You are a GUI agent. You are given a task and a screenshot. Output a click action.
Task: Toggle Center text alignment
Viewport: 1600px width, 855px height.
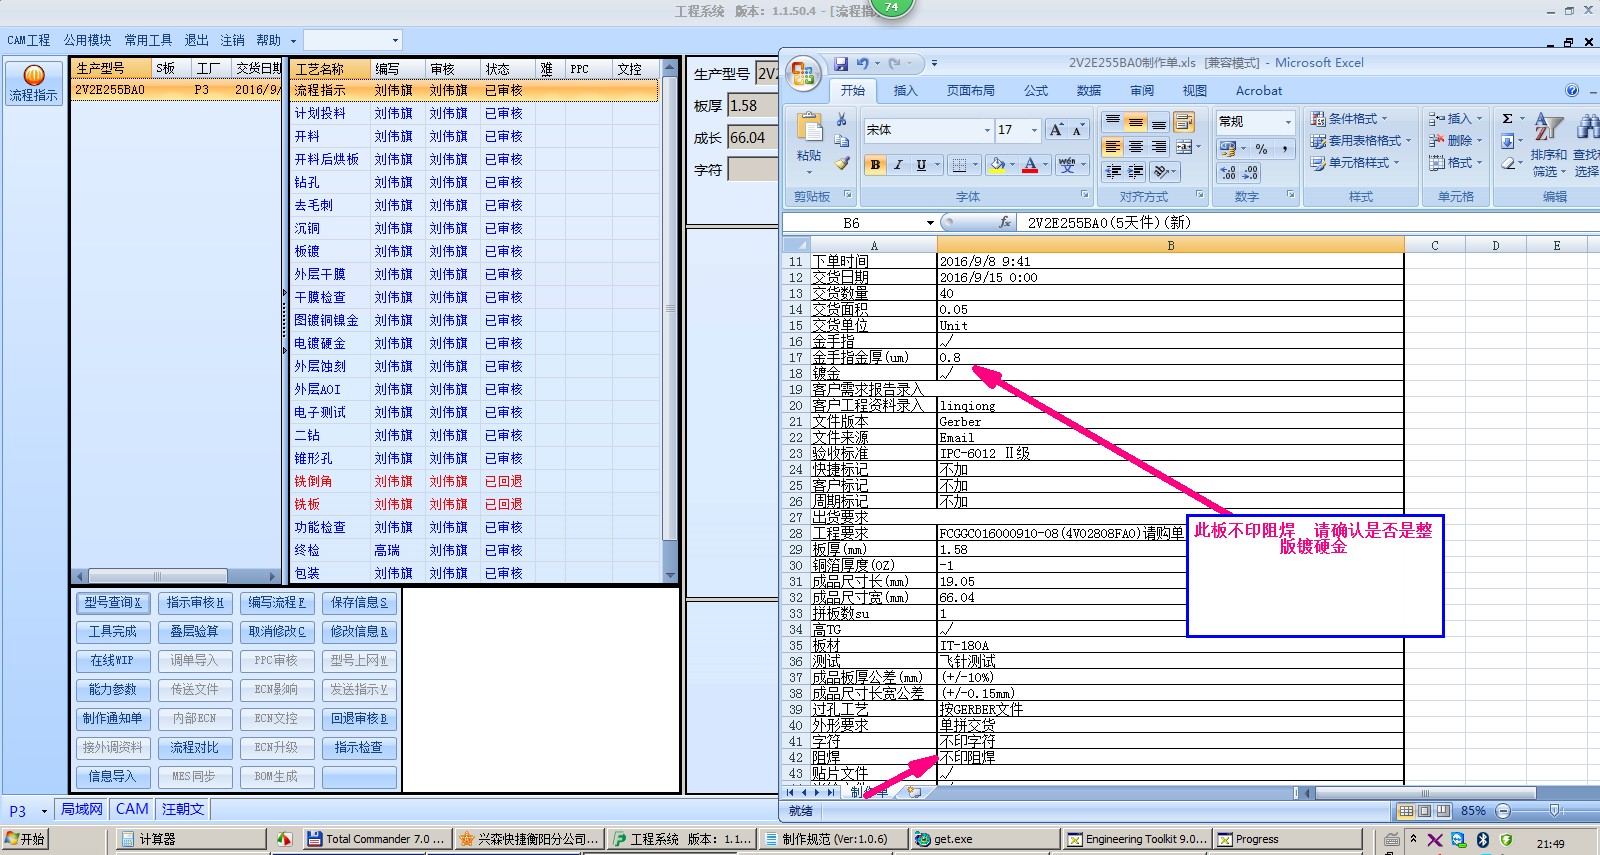pos(1136,147)
